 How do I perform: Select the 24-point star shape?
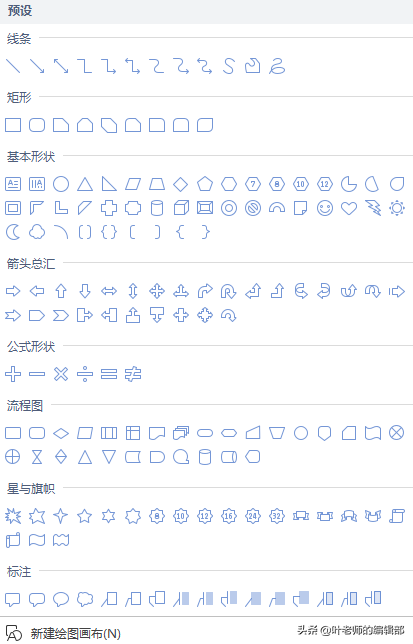click(253, 516)
